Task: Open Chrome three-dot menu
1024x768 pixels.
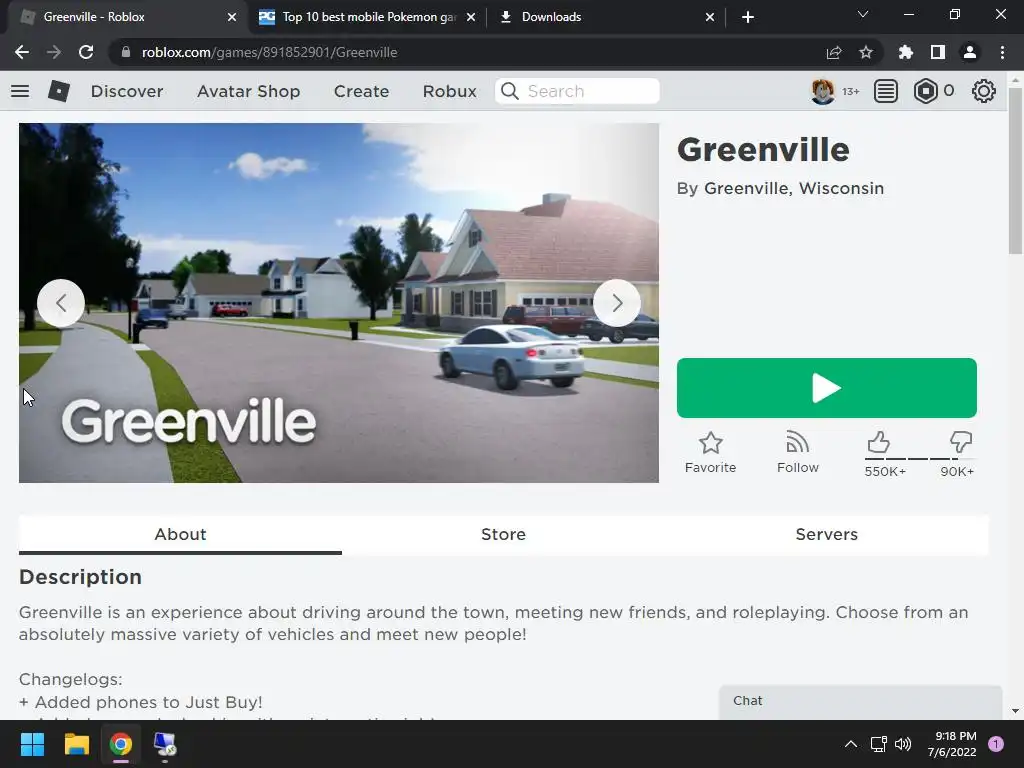Action: [x=1002, y=52]
